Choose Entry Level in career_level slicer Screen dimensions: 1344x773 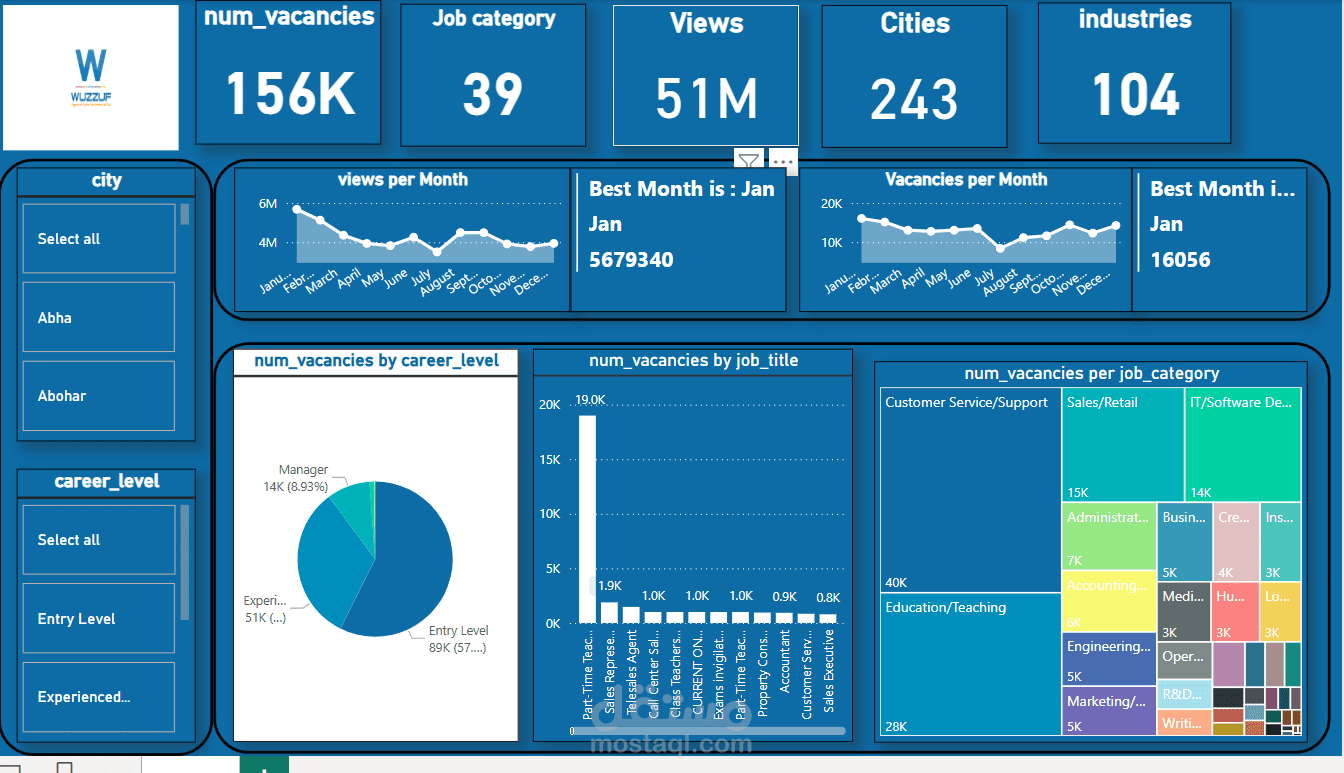(99, 618)
